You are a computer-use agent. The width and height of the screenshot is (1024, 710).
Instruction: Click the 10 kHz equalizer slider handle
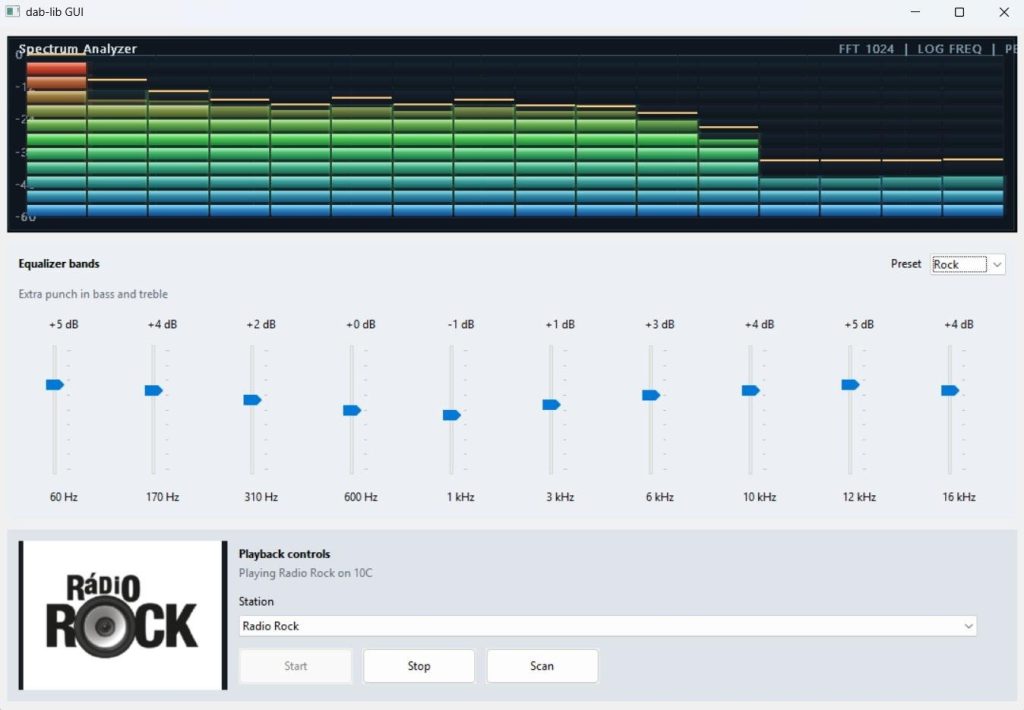coord(751,391)
